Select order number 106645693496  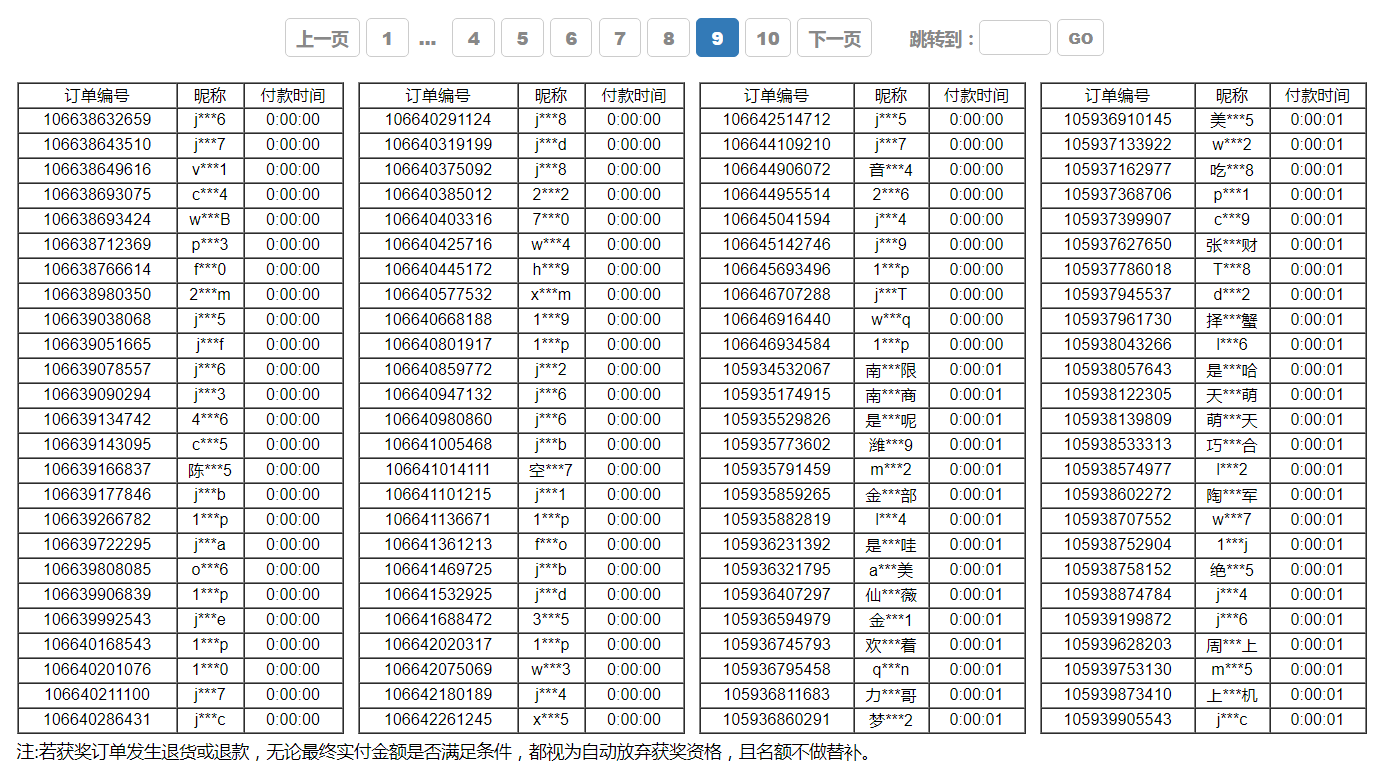click(x=777, y=270)
